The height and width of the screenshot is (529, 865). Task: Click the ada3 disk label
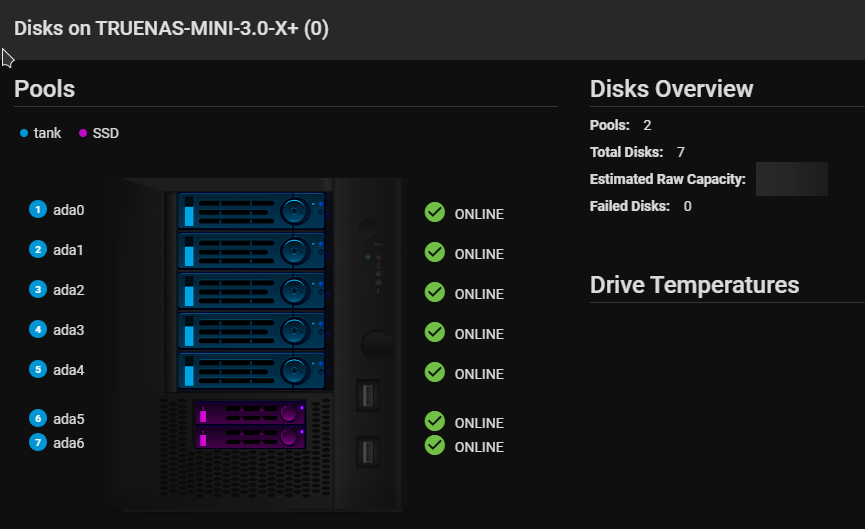pyautogui.click(x=68, y=330)
